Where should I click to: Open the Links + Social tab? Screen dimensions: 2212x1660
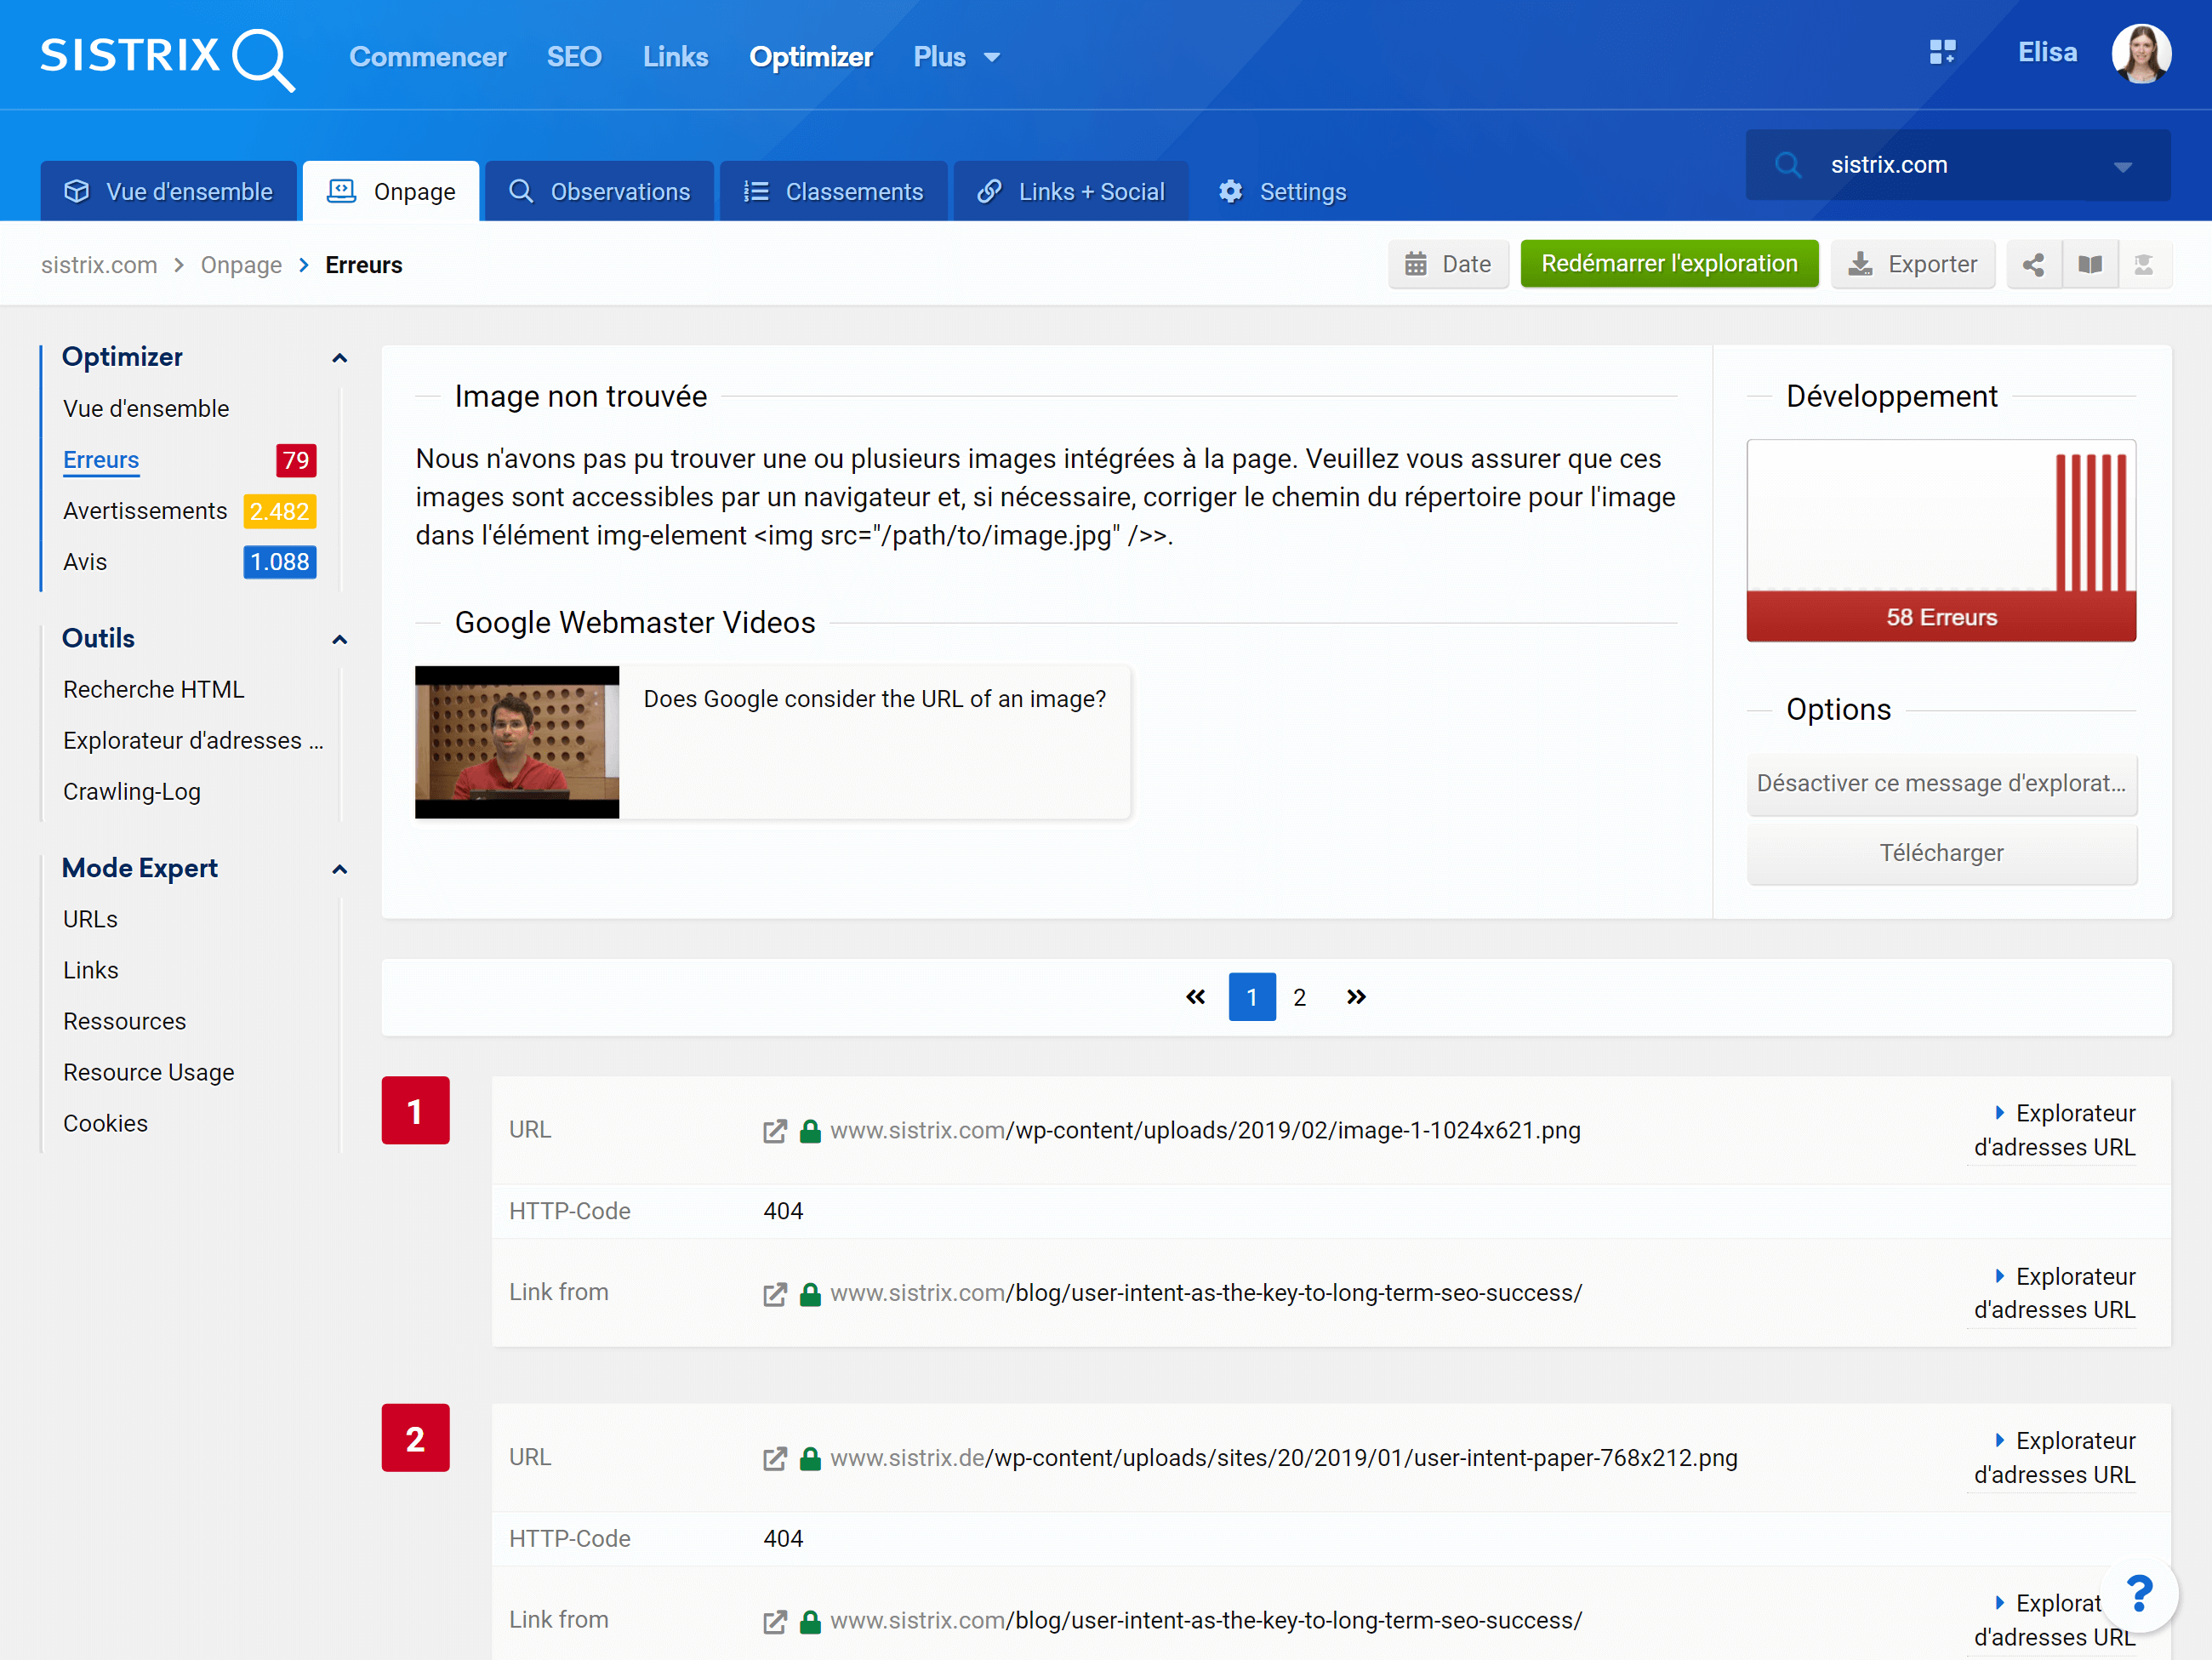tap(1071, 191)
